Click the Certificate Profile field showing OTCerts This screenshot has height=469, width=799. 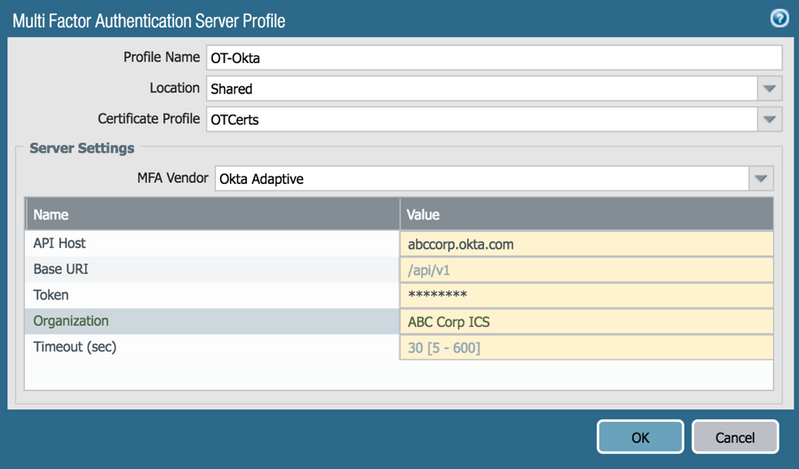tap(480, 119)
